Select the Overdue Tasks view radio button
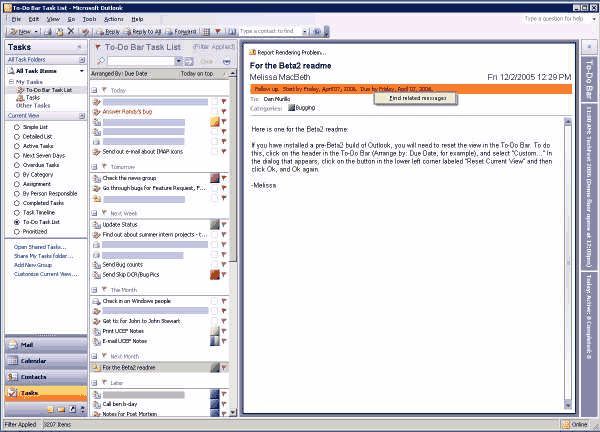This screenshot has width=600, height=432. pyautogui.click(x=16, y=165)
